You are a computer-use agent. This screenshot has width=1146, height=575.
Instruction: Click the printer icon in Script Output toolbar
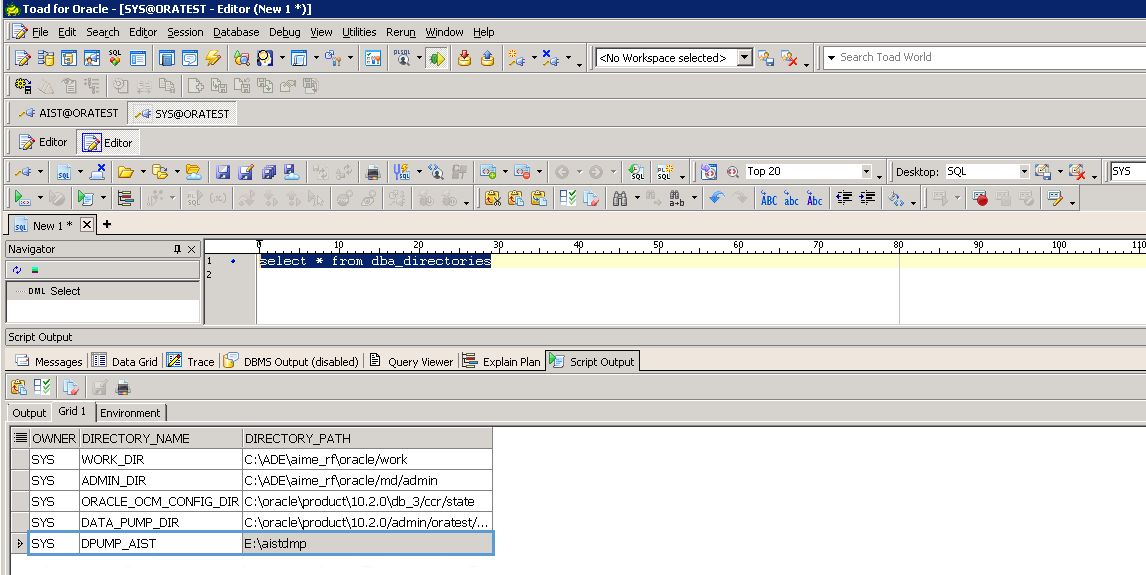pyautogui.click(x=122, y=387)
